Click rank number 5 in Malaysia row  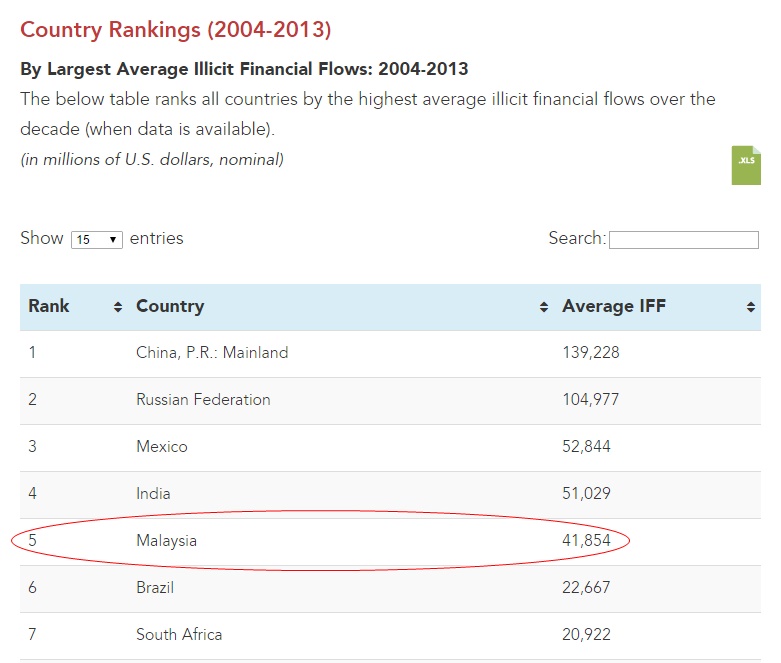tap(32, 540)
